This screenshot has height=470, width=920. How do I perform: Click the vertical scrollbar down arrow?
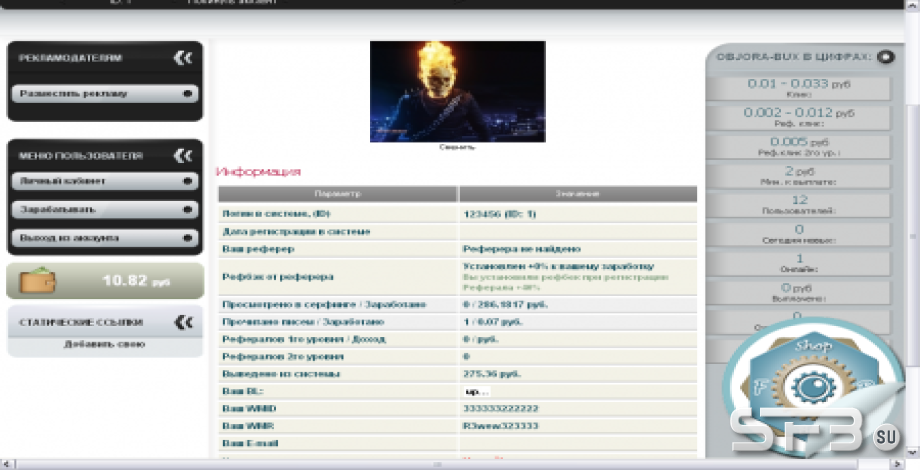point(913,452)
